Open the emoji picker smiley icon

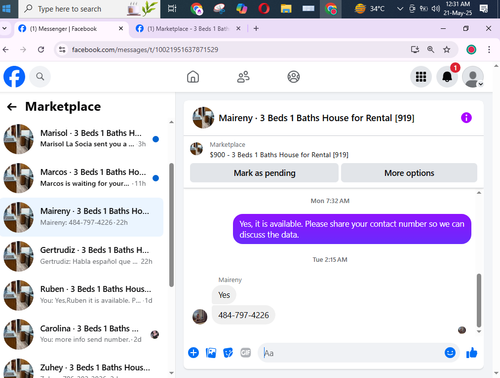pos(450,353)
